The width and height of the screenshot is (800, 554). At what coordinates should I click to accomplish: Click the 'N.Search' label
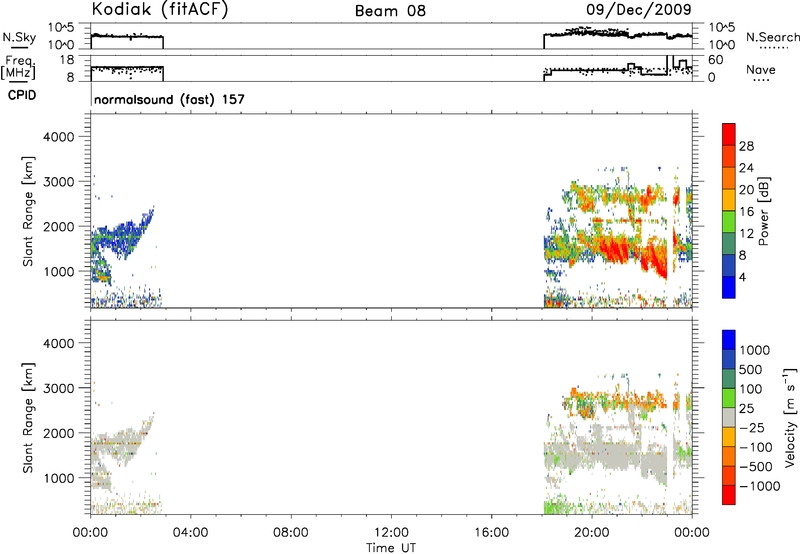coord(772,37)
